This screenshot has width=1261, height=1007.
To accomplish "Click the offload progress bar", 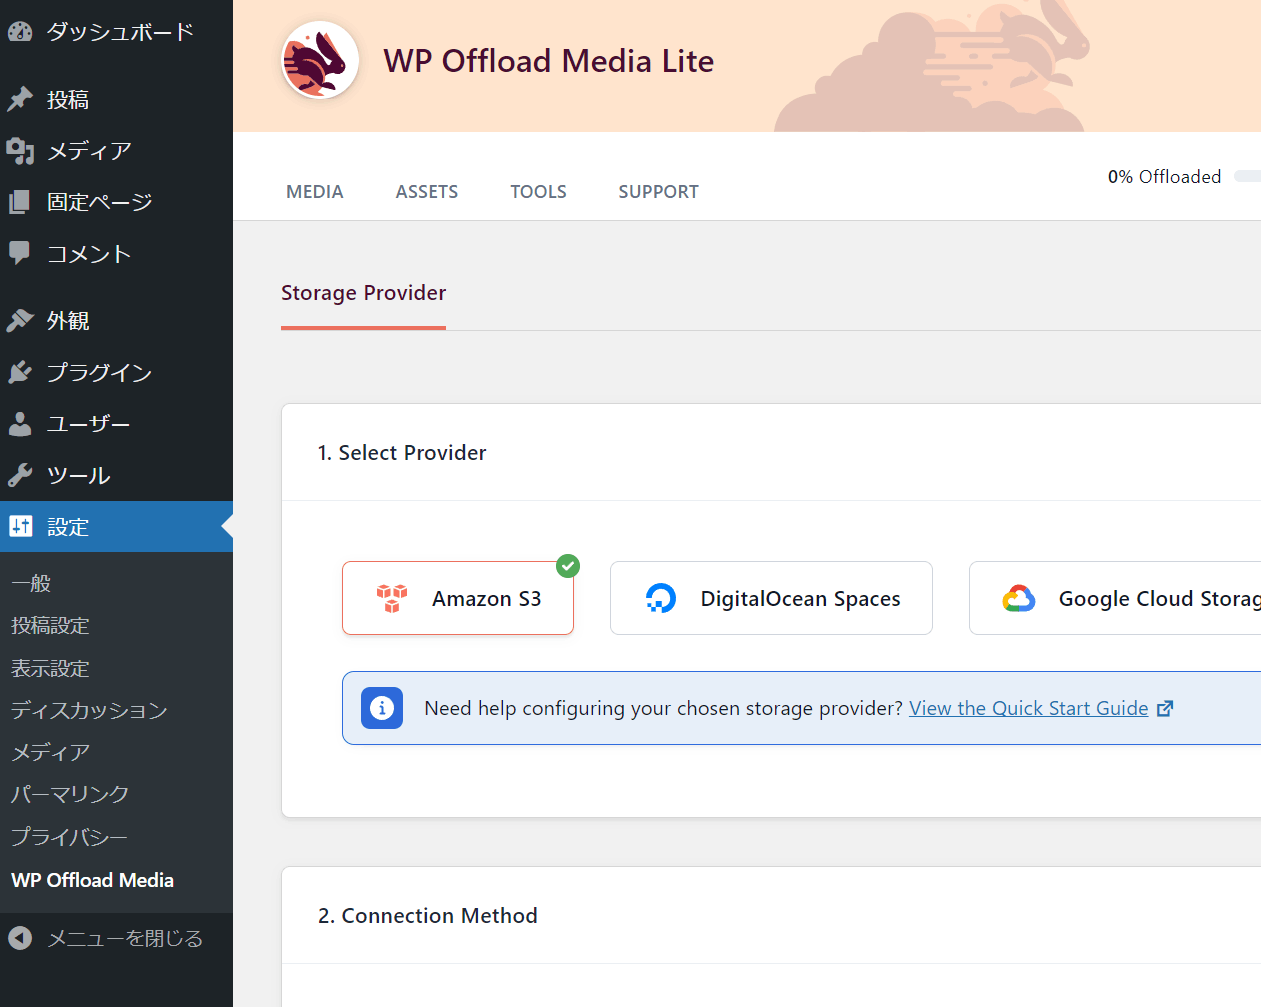I will (x=1248, y=176).
